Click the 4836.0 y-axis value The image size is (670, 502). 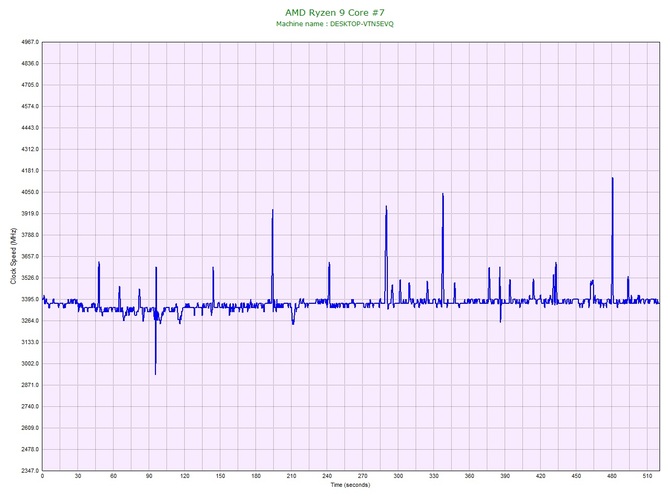click(30, 64)
